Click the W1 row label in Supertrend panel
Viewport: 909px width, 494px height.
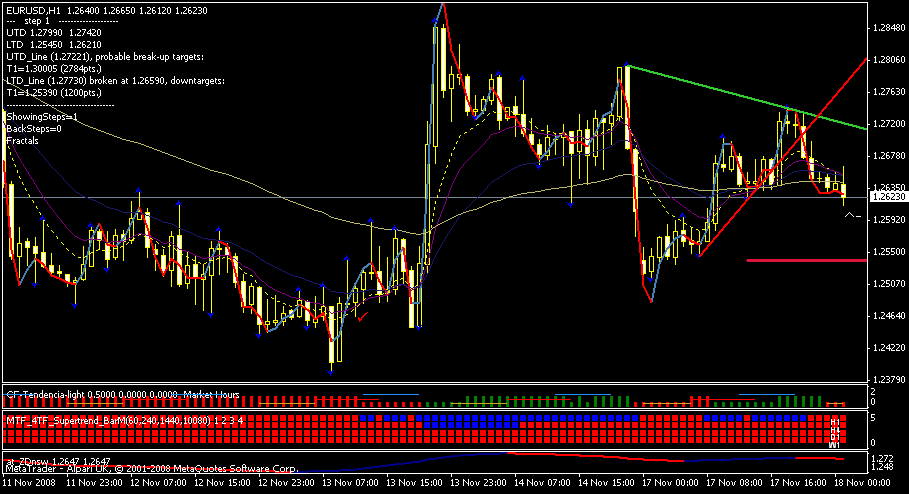click(834, 445)
